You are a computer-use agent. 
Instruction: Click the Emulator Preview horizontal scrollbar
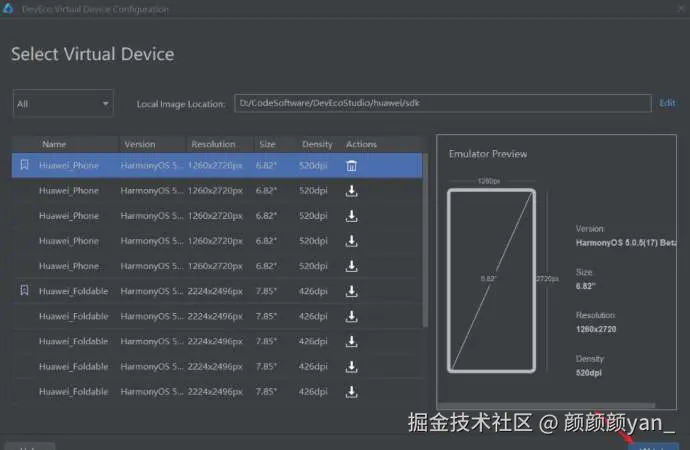(547, 405)
